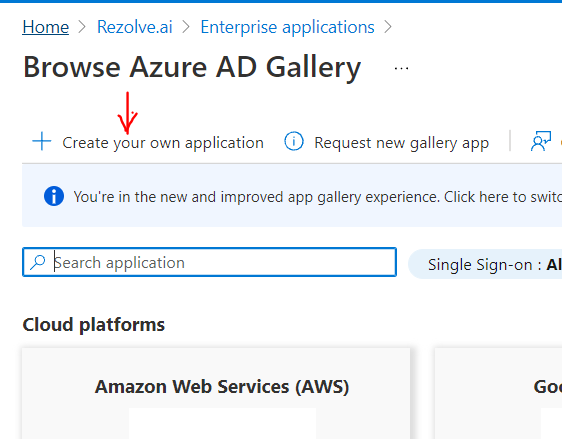Focus the Search application field
Image resolution: width=562 pixels, height=439 pixels.
209,262
